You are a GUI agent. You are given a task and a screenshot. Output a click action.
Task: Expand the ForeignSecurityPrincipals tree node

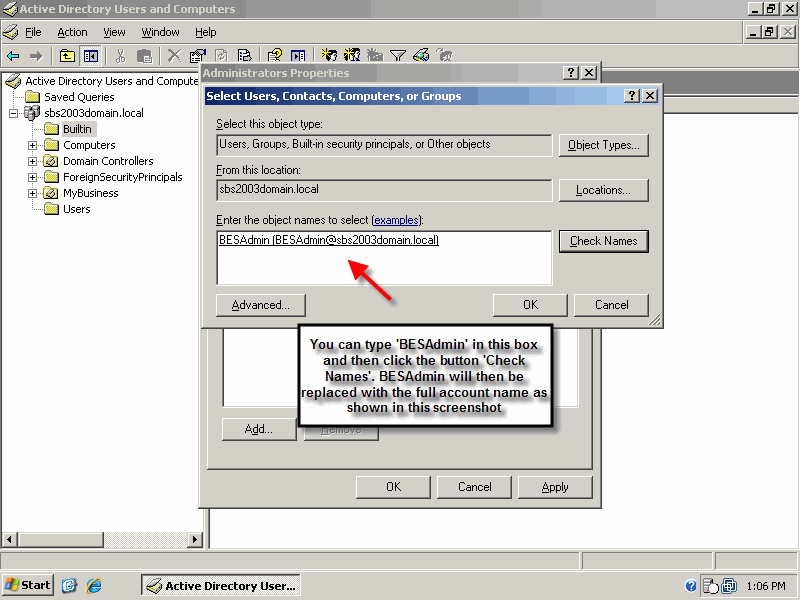[32, 178]
